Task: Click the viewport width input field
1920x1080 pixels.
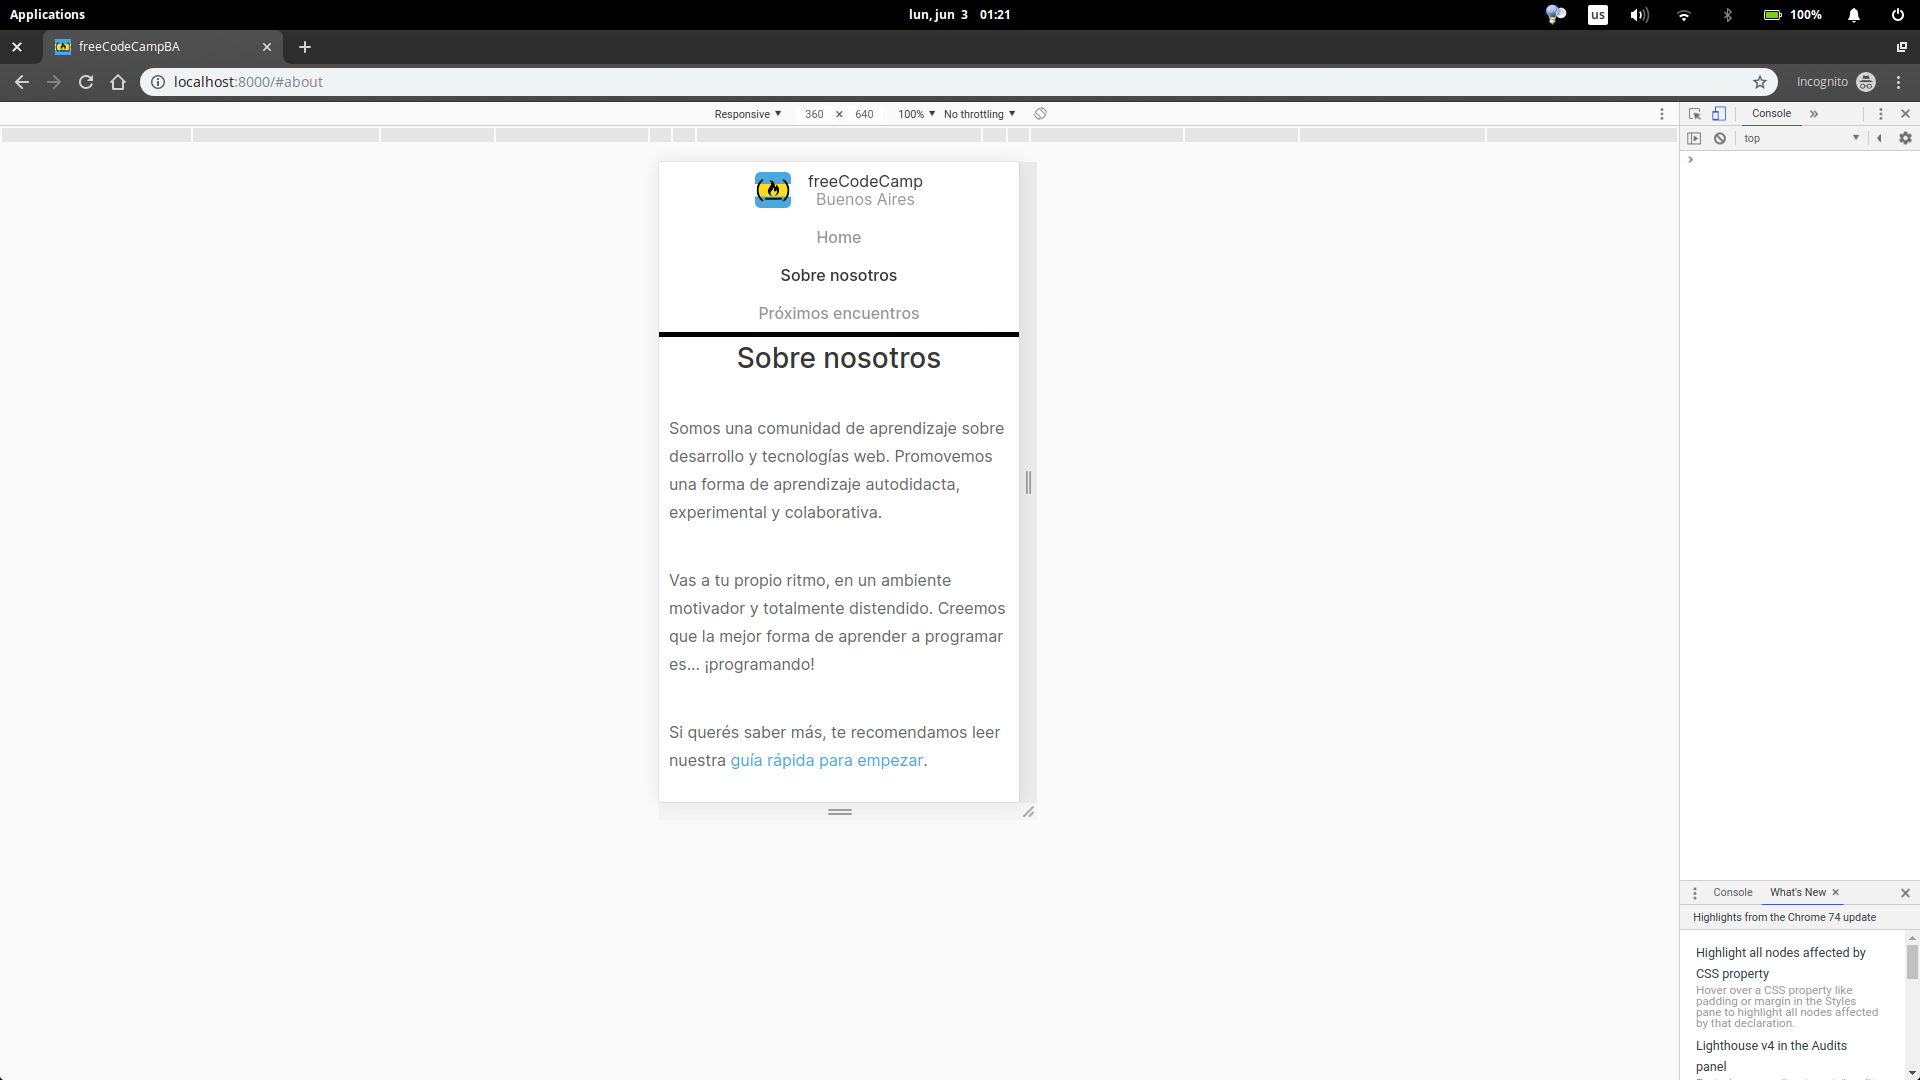Action: 814,114
